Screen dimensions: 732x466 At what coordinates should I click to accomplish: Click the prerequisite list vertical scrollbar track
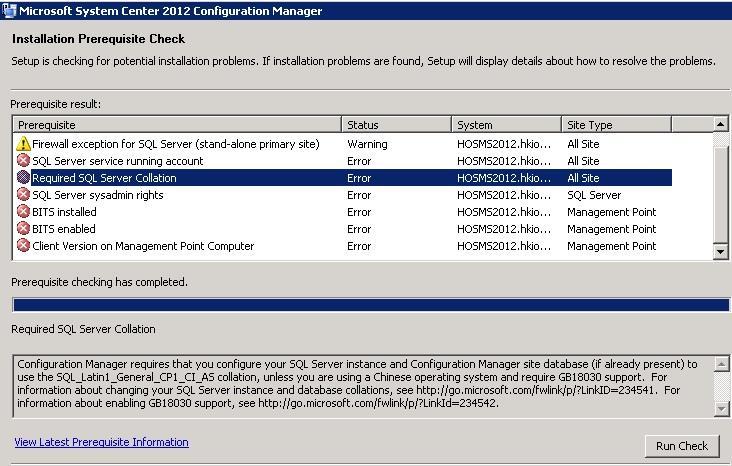[x=721, y=188]
